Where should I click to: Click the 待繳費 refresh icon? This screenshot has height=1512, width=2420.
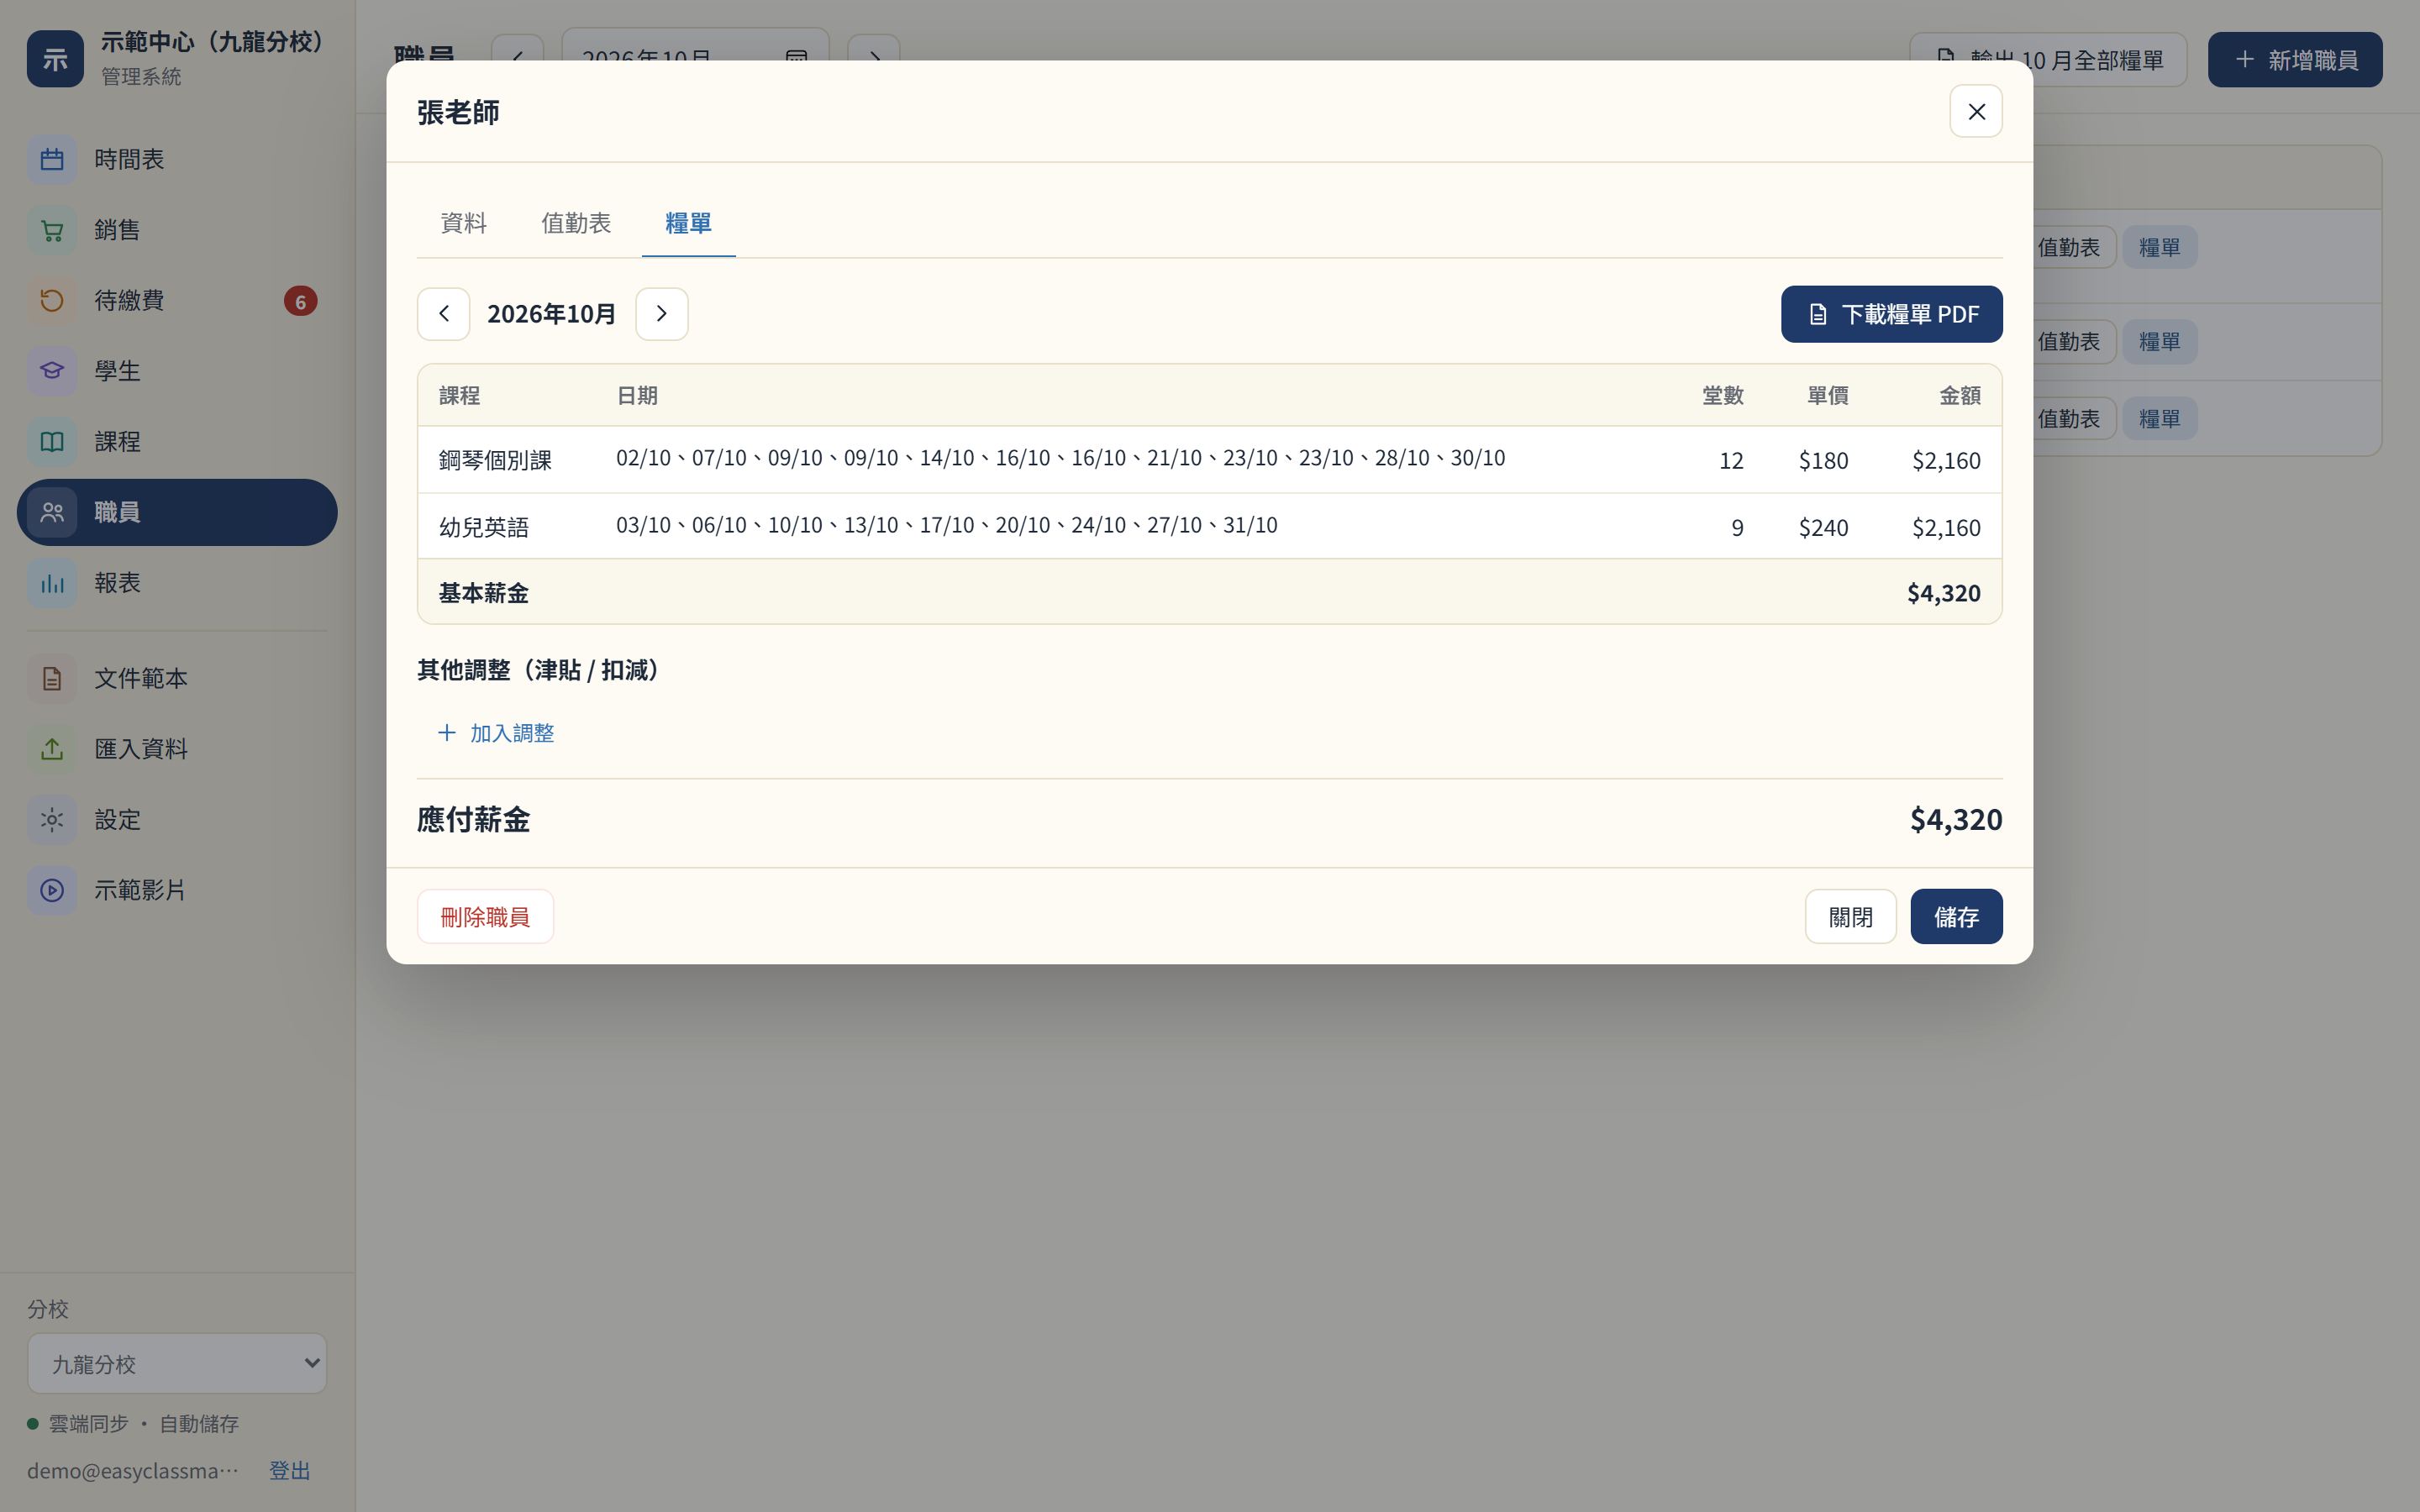pyautogui.click(x=52, y=301)
